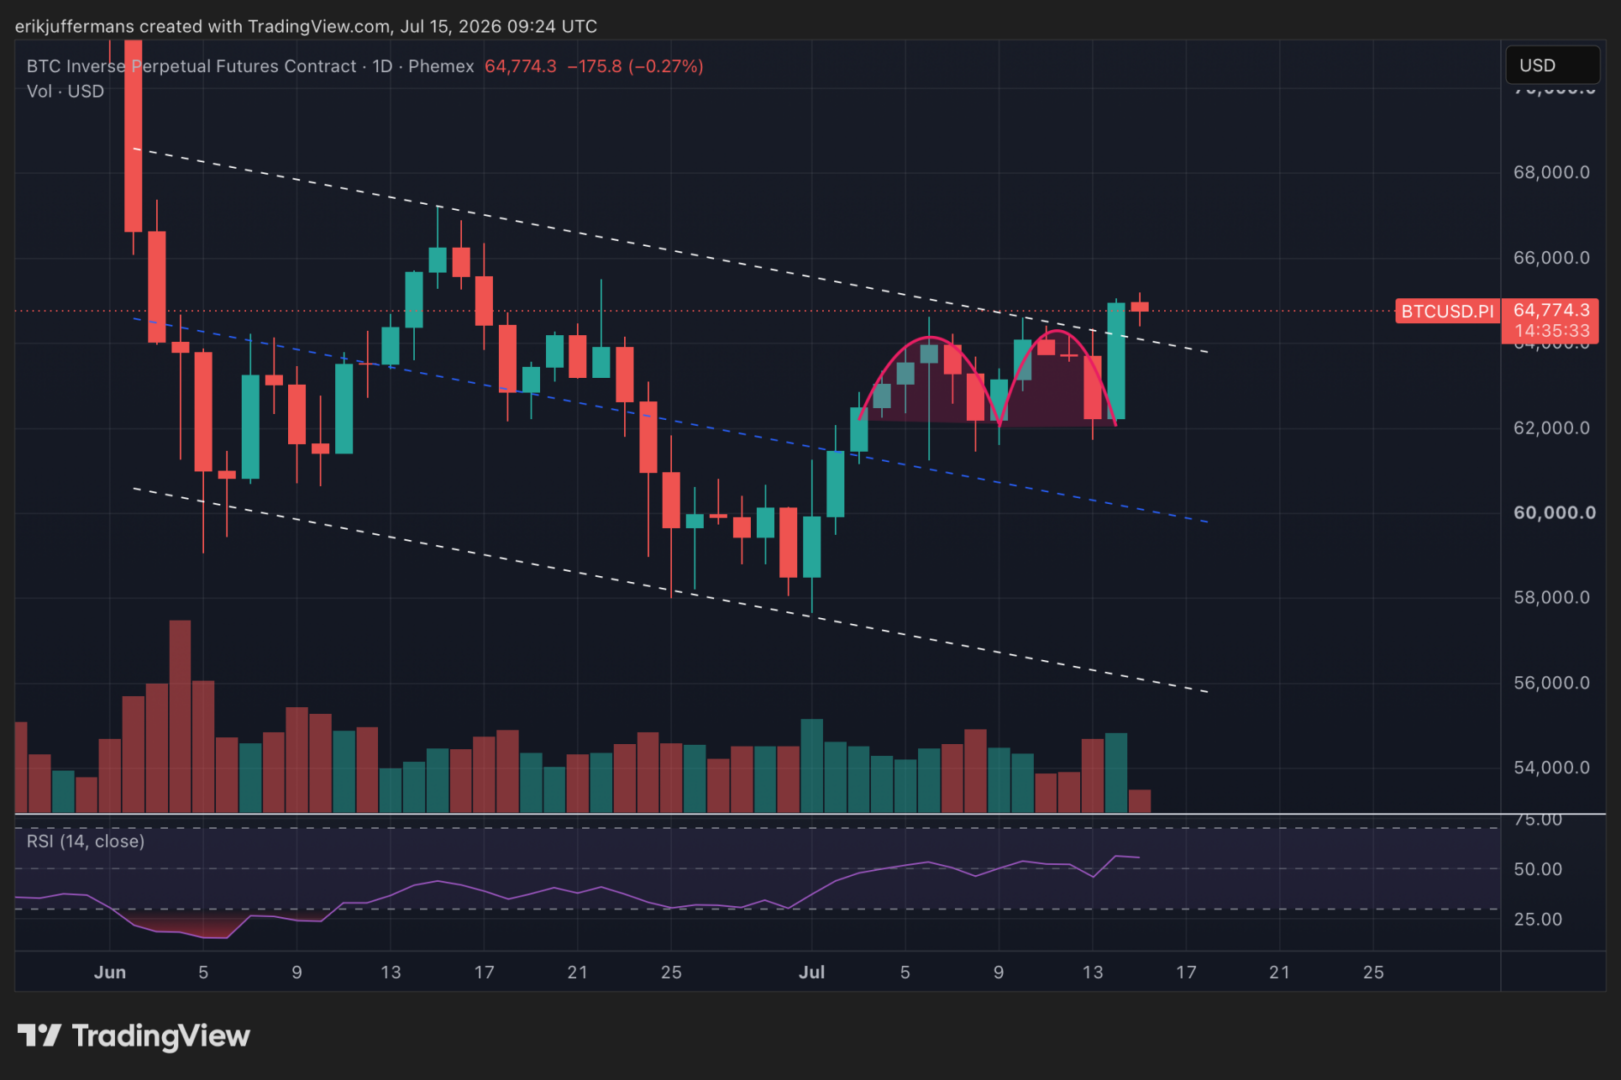The image size is (1621, 1080).
Task: Click the tallest June volume bar
Action: tap(180, 716)
